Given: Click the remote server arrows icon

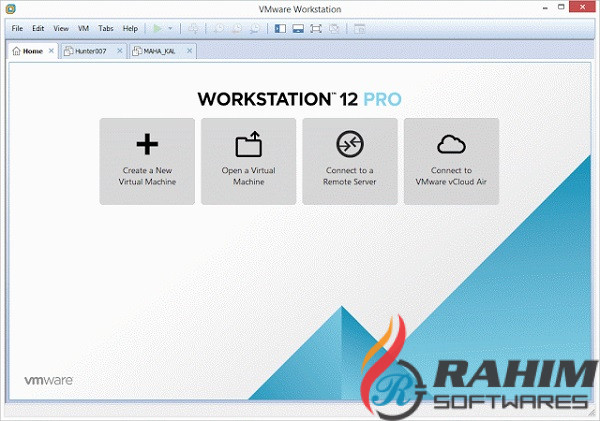Looking at the screenshot, I should pyautogui.click(x=350, y=144).
